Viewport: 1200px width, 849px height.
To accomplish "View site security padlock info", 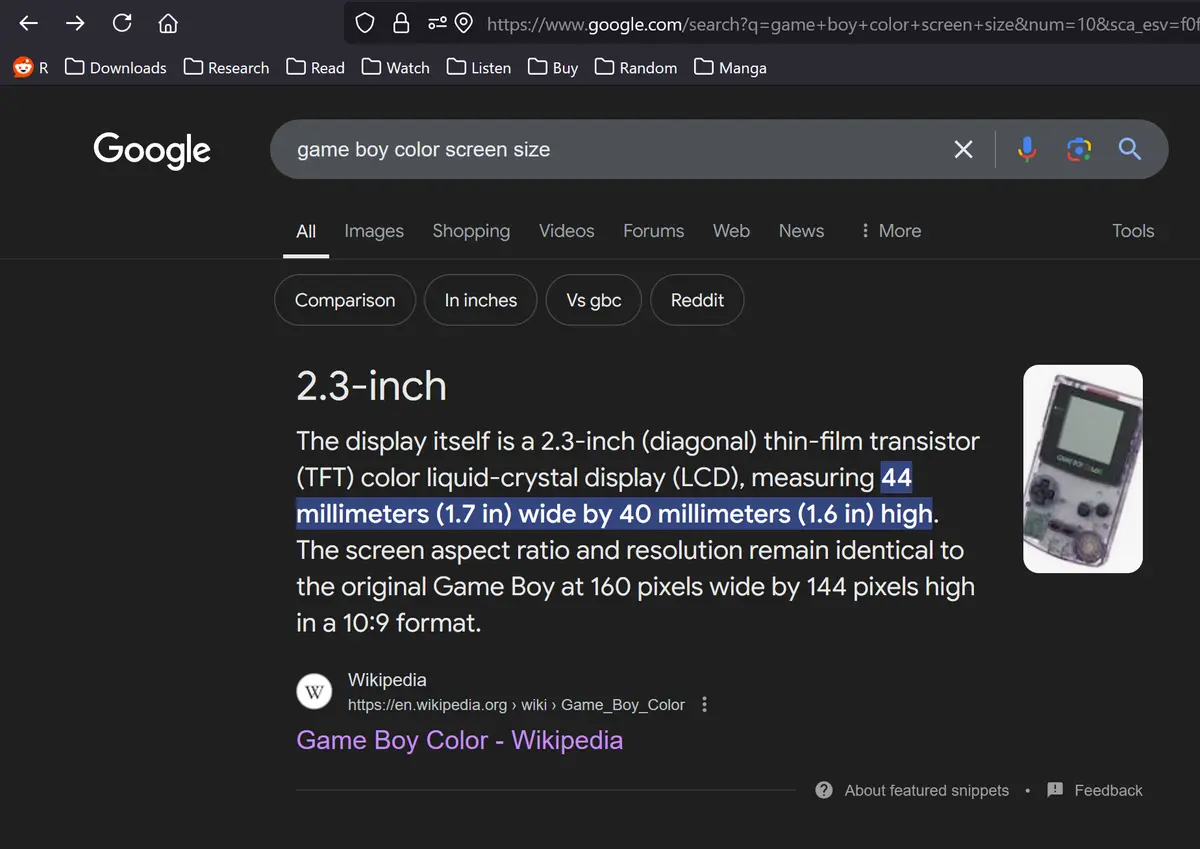I will tap(401, 23).
